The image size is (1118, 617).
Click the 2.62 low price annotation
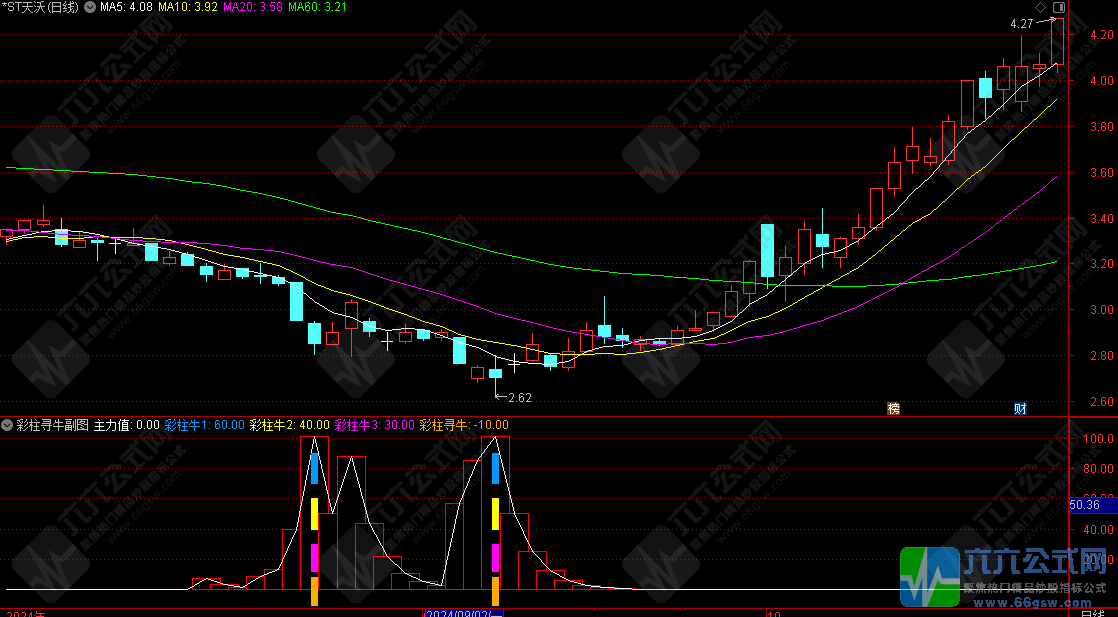[519, 398]
